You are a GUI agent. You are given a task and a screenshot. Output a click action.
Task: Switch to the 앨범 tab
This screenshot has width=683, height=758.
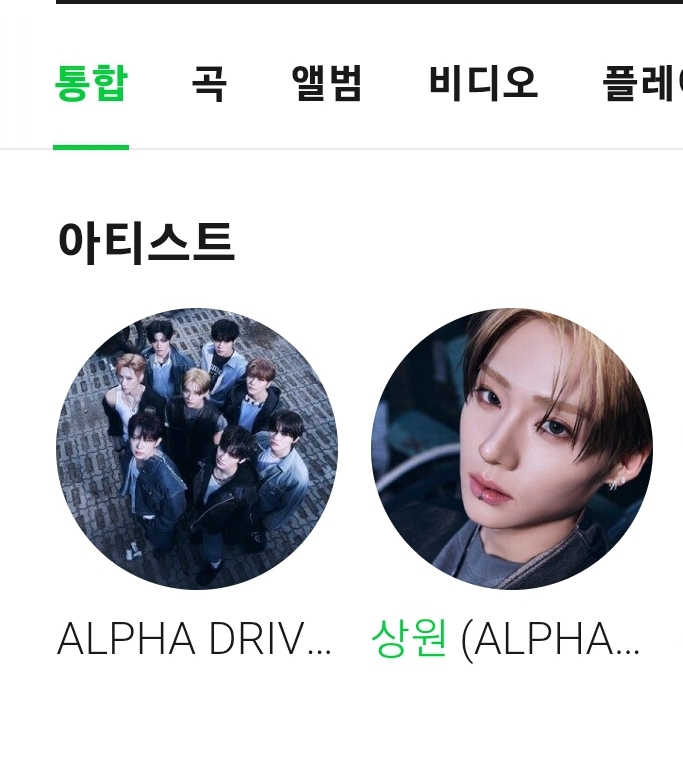point(327,83)
